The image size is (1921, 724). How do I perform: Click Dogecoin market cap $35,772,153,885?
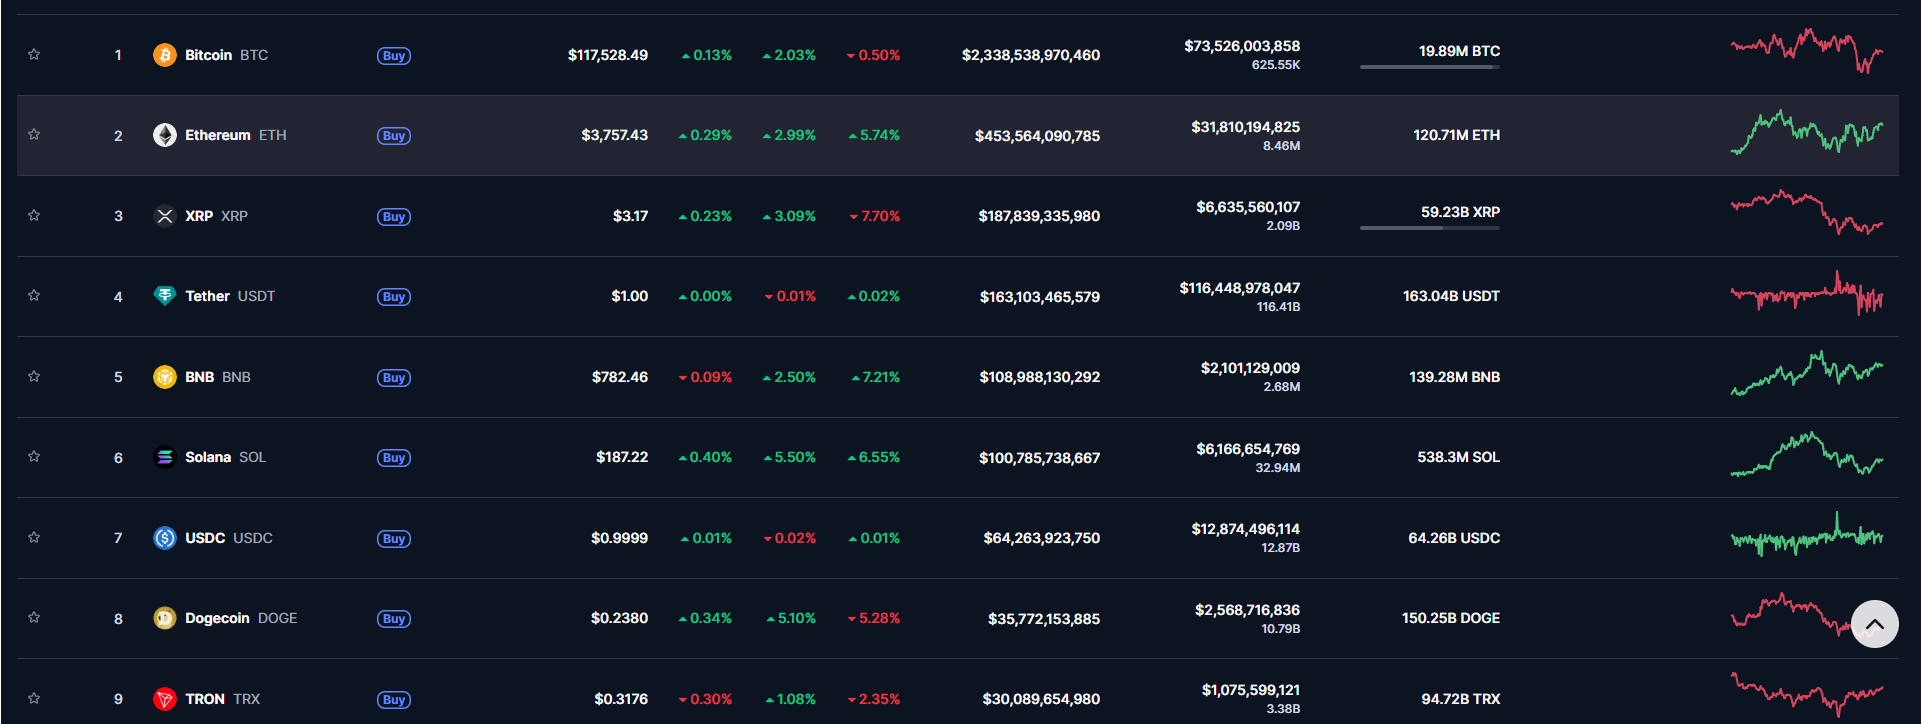1044,619
